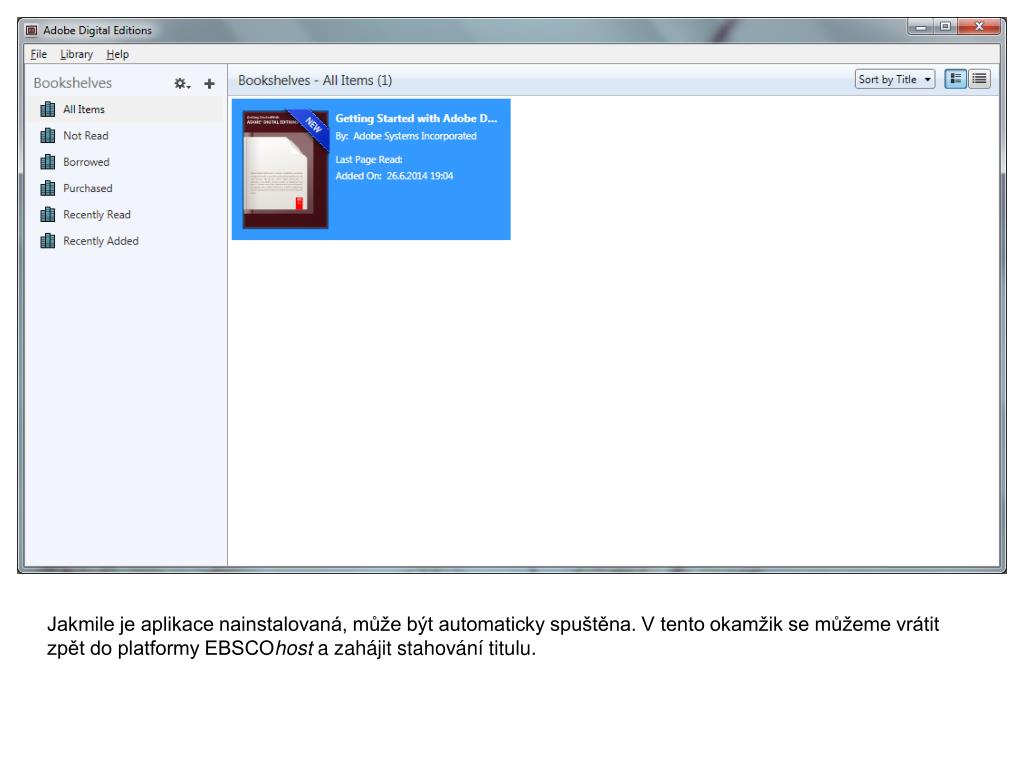Click the Adobe Digital Editions title bar icon

pyautogui.click(x=31, y=30)
